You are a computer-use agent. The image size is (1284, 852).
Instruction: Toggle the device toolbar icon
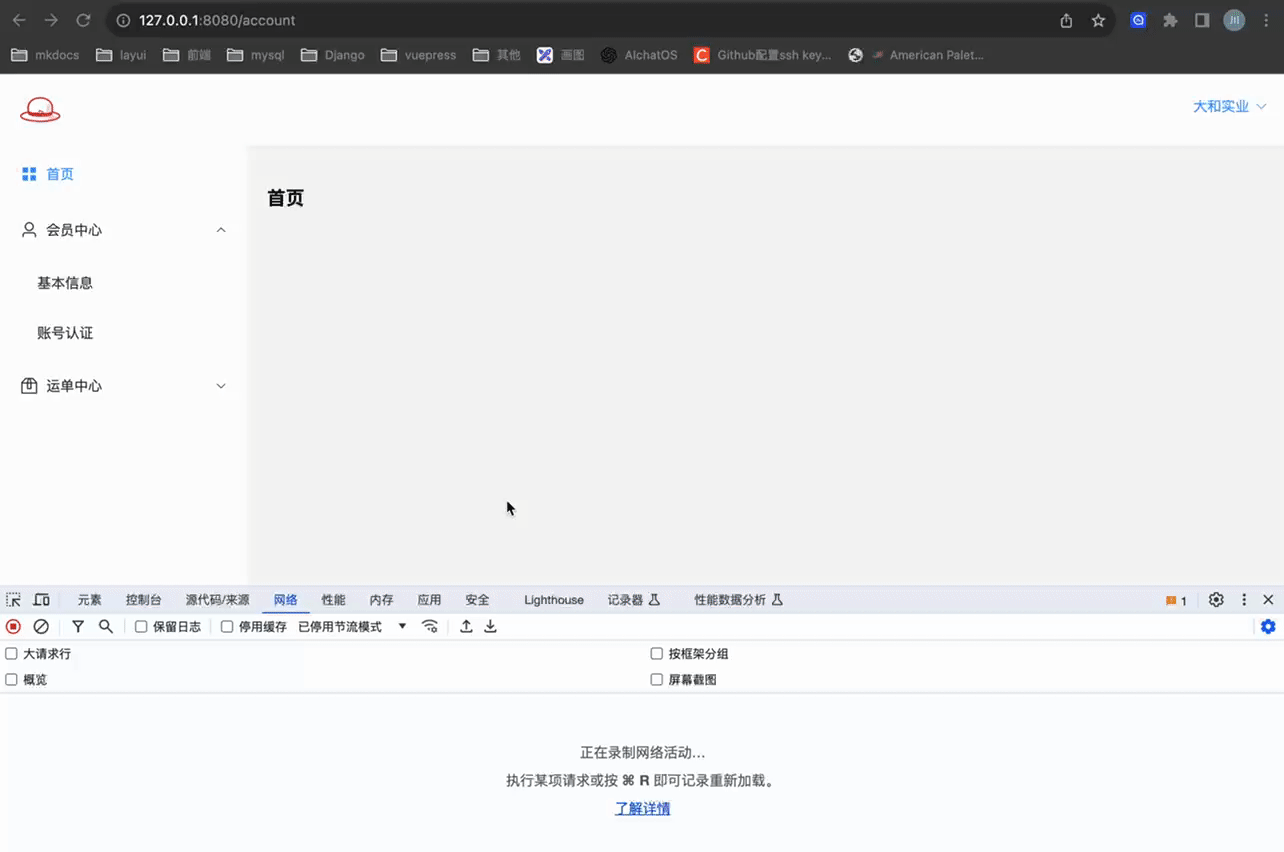point(42,600)
